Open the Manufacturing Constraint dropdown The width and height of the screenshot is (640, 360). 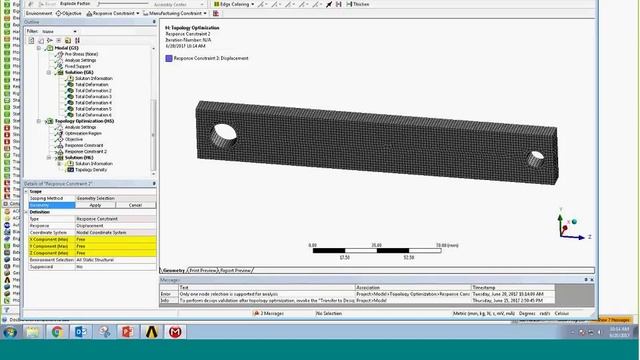click(x=175, y=13)
